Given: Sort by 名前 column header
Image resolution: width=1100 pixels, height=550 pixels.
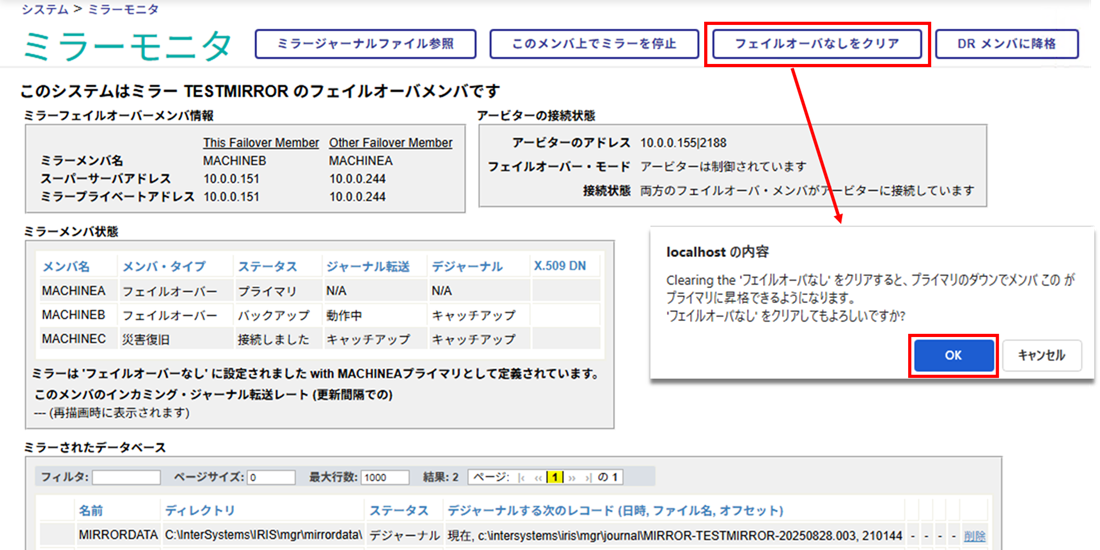Looking at the screenshot, I should [91, 511].
